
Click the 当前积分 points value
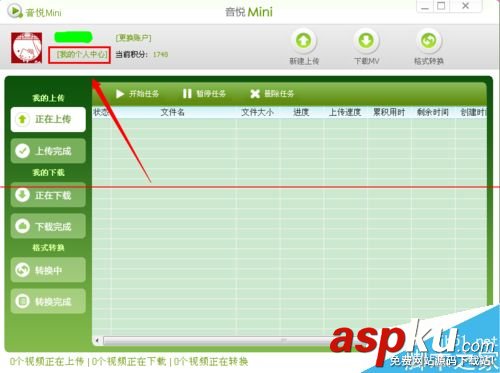pos(160,54)
